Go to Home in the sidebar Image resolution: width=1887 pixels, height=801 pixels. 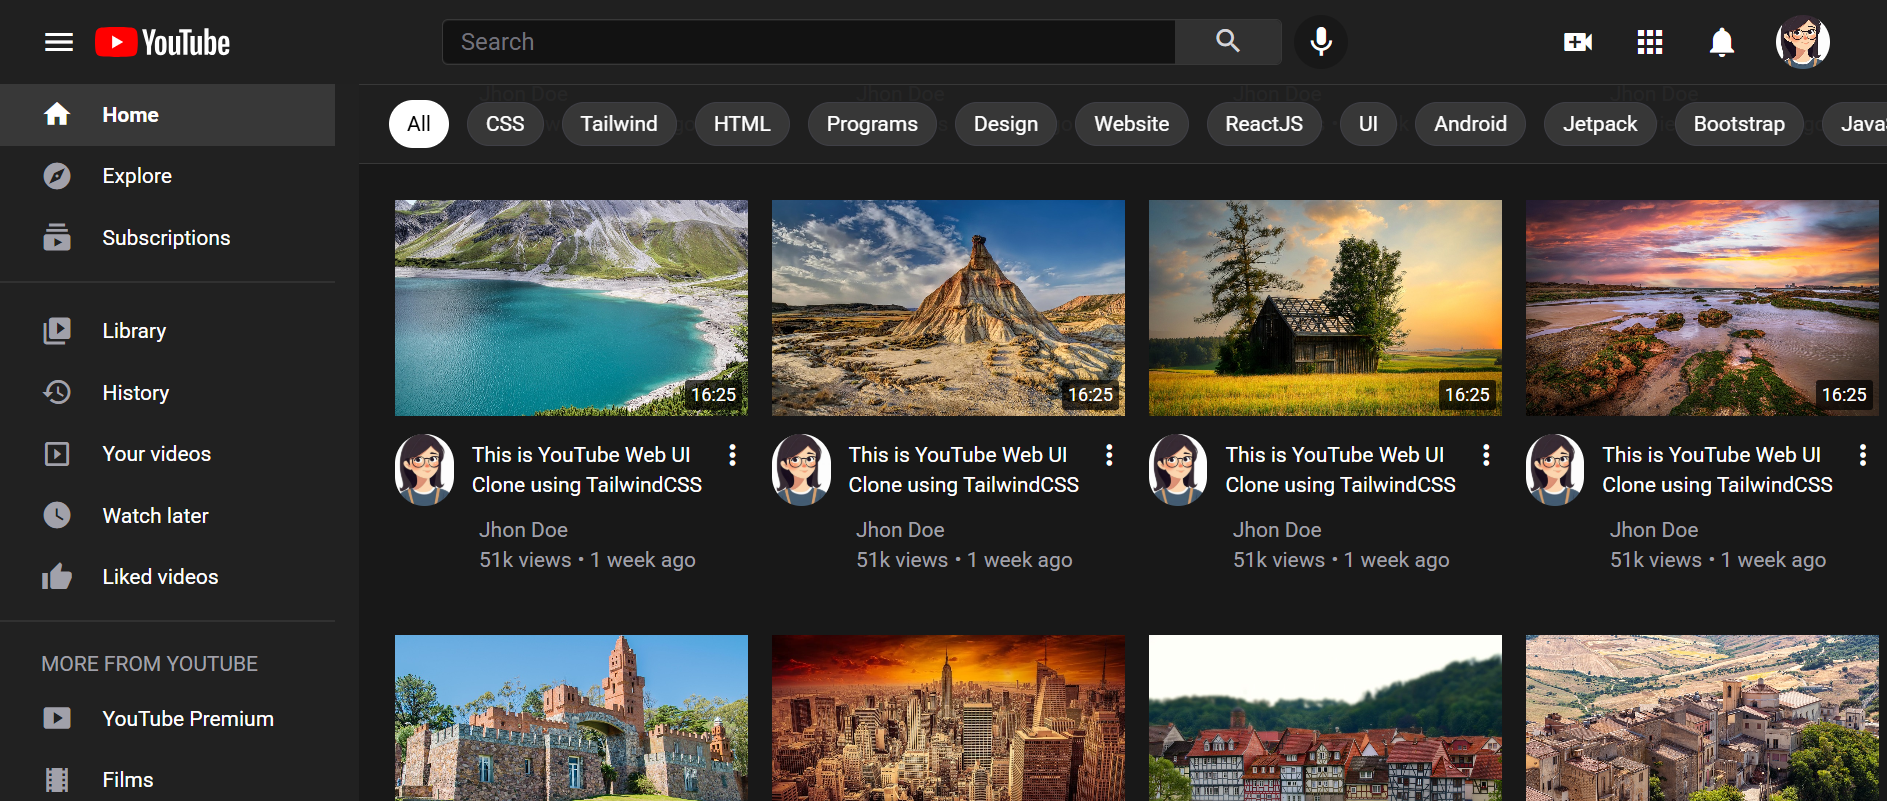click(167, 115)
